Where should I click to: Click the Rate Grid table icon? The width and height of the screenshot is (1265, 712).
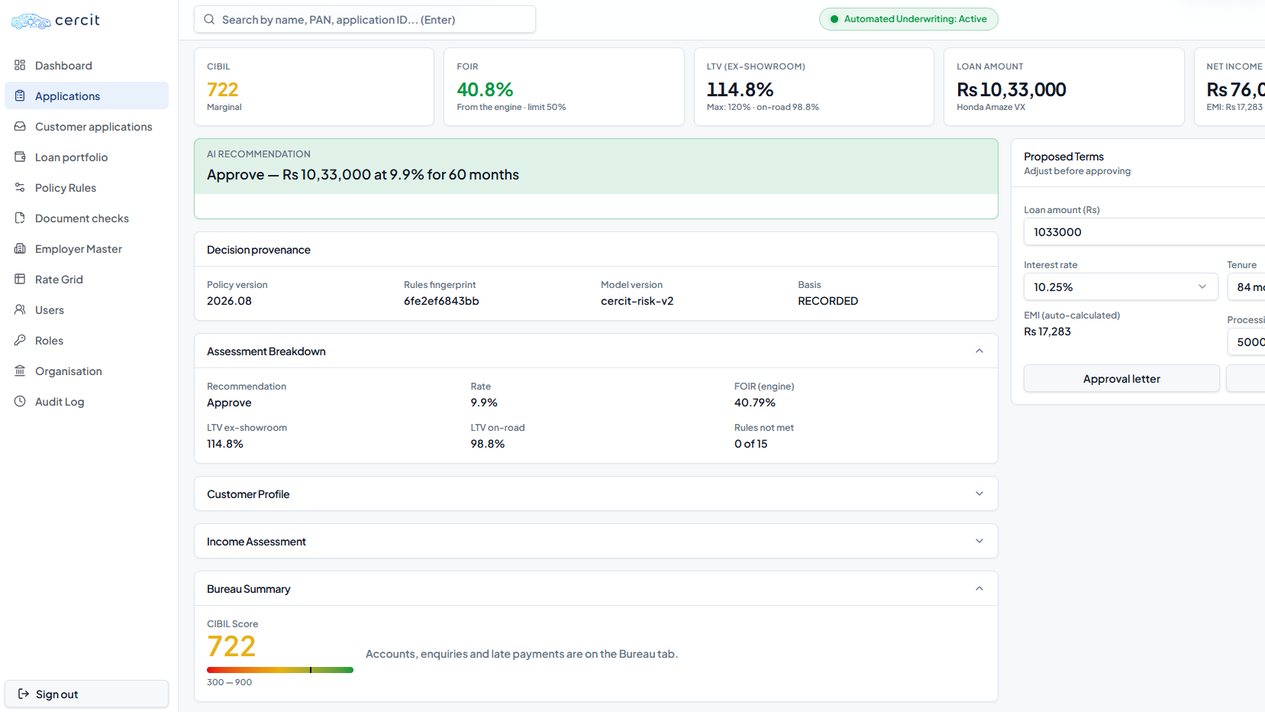(x=20, y=279)
